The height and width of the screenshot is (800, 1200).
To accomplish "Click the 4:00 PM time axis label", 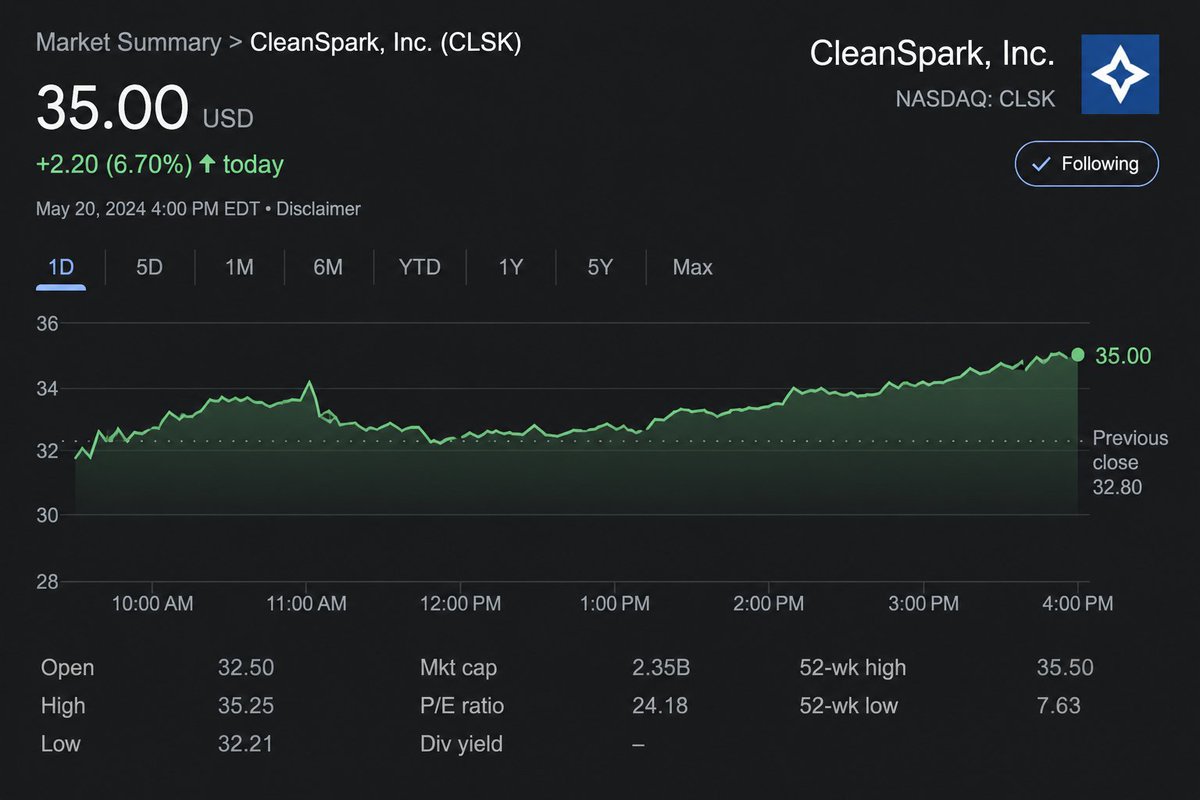I will click(x=1076, y=603).
